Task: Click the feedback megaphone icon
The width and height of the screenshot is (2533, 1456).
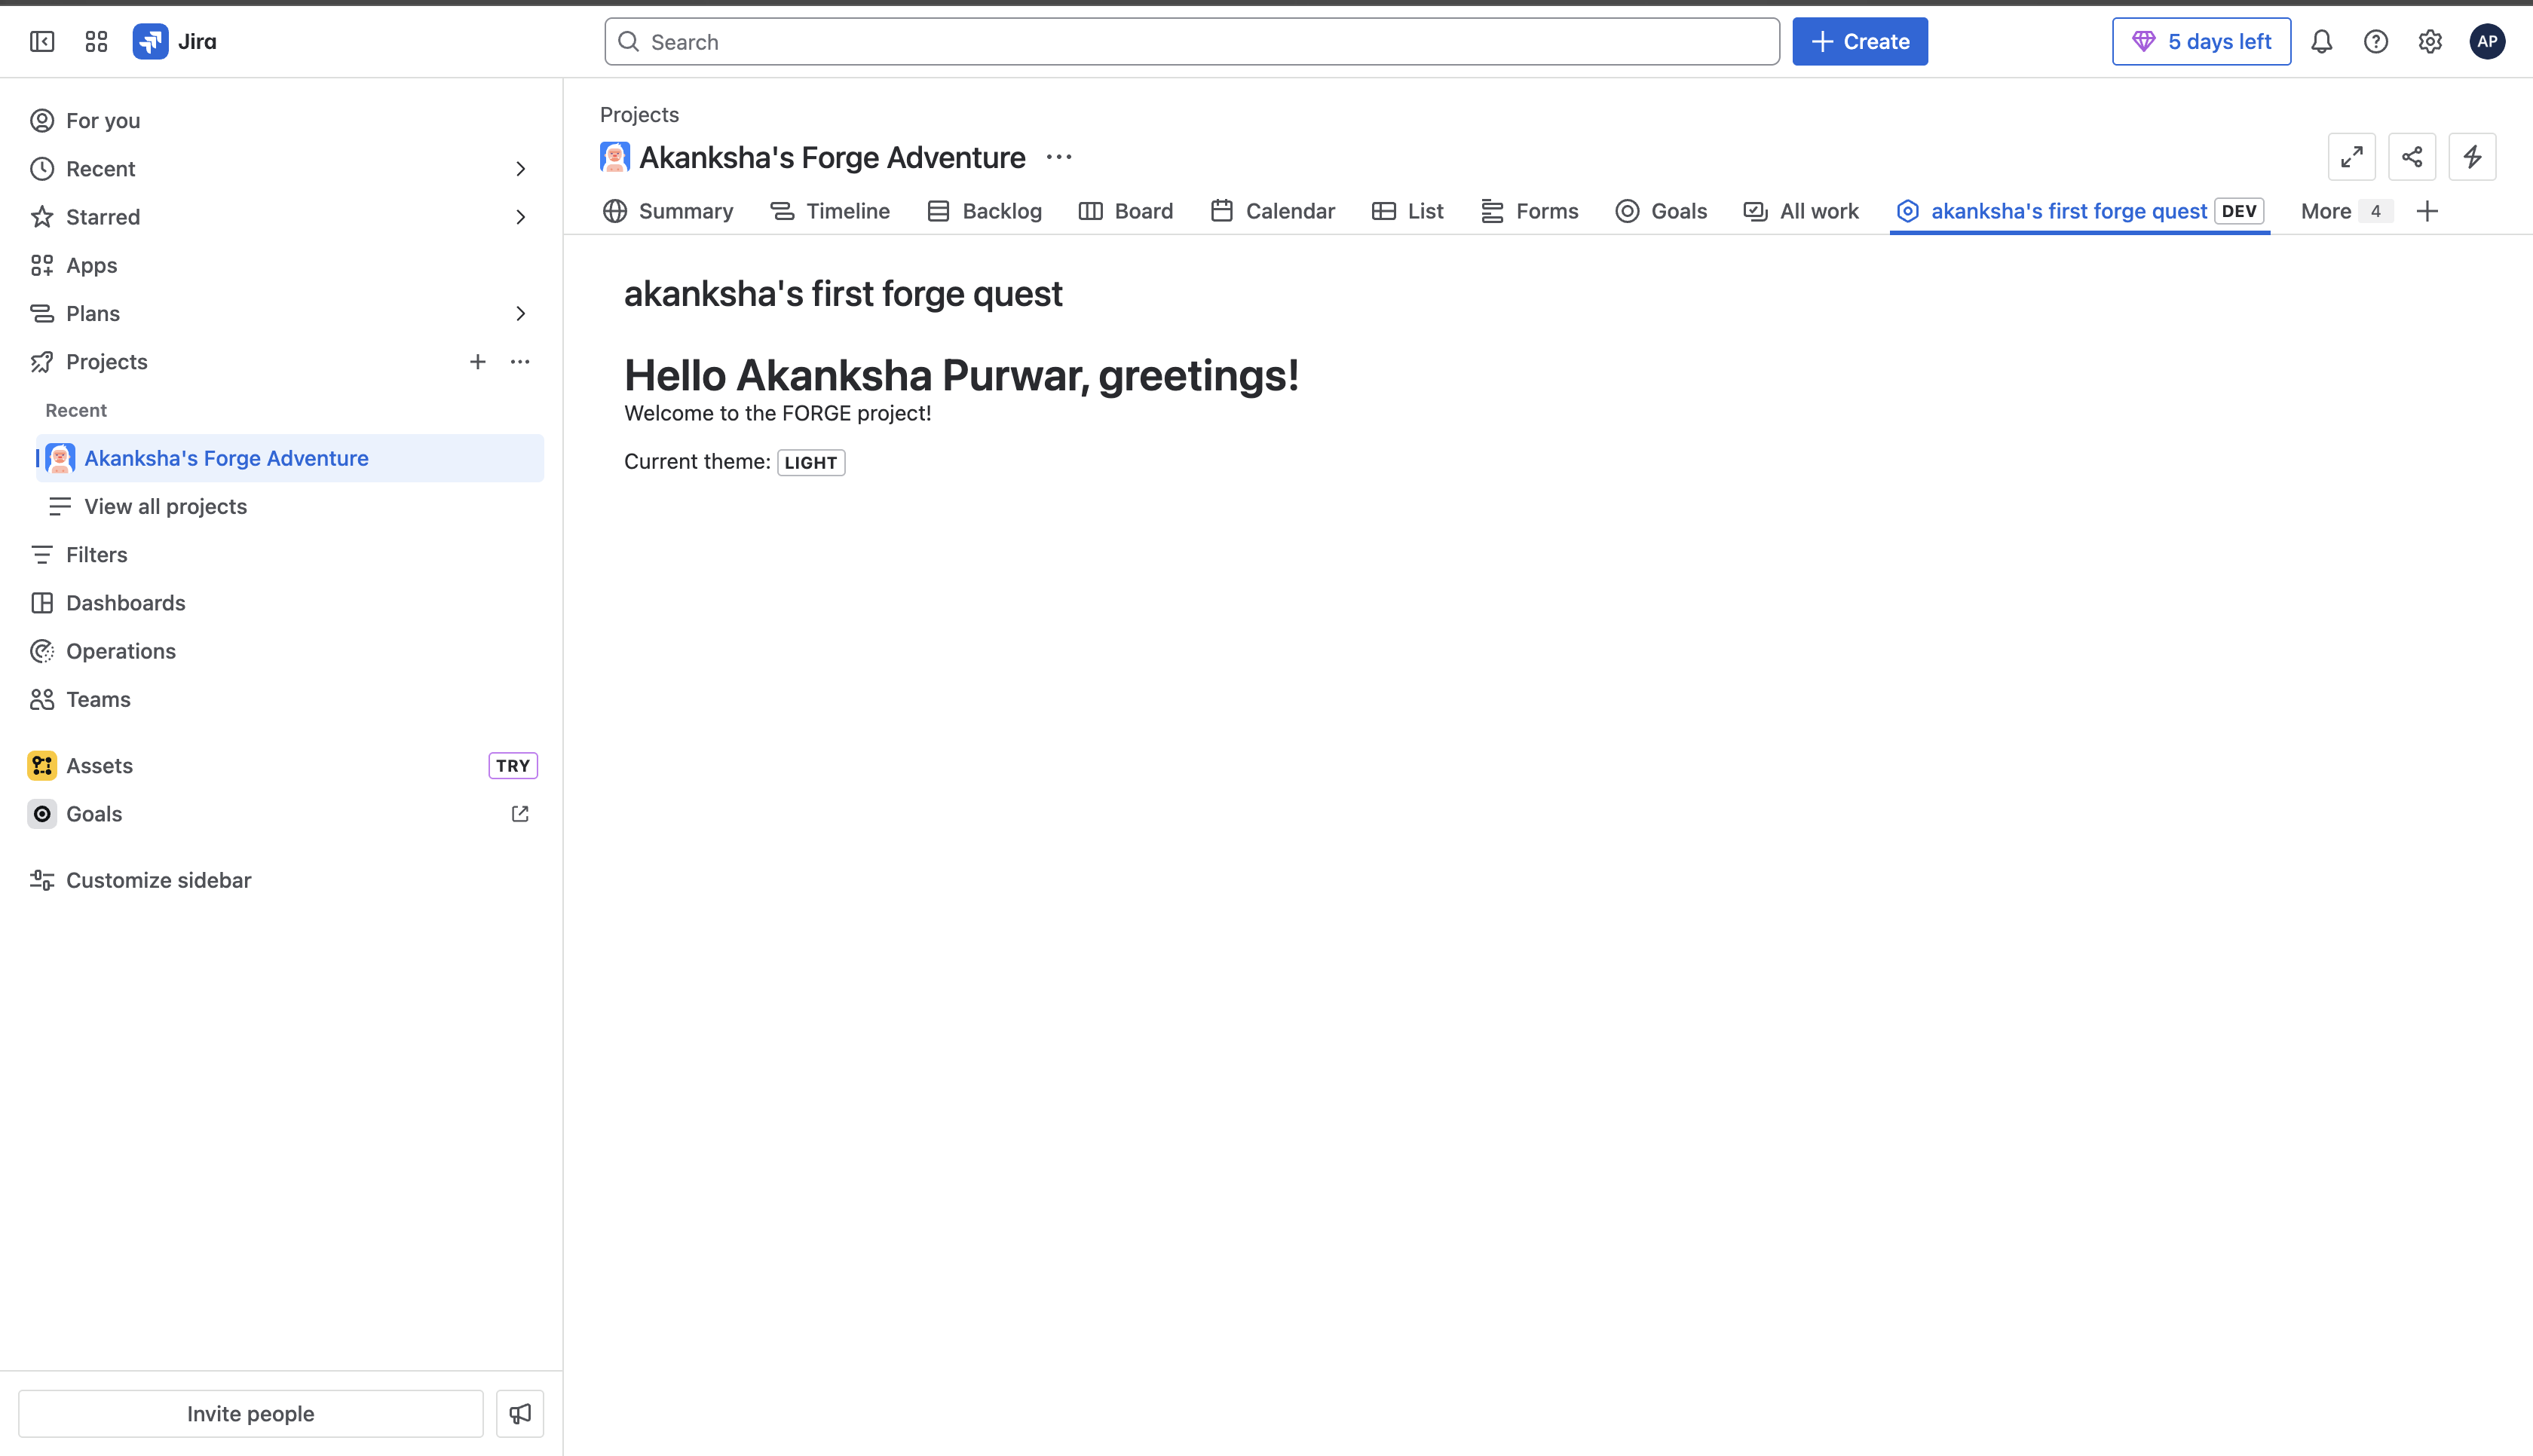Action: tap(520, 1413)
